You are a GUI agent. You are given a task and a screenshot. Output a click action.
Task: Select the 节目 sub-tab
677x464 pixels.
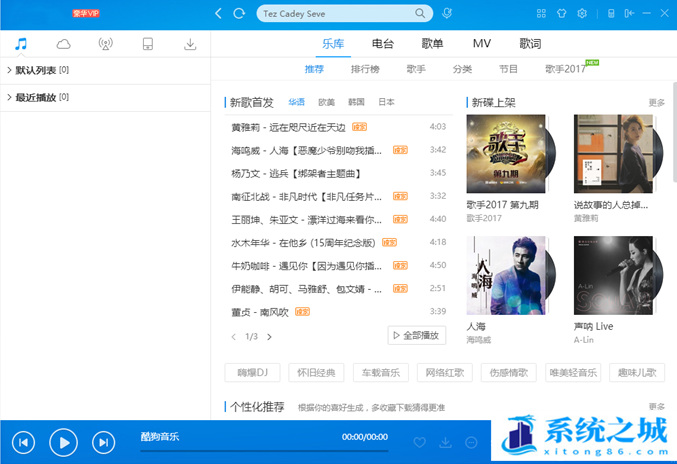coord(508,69)
